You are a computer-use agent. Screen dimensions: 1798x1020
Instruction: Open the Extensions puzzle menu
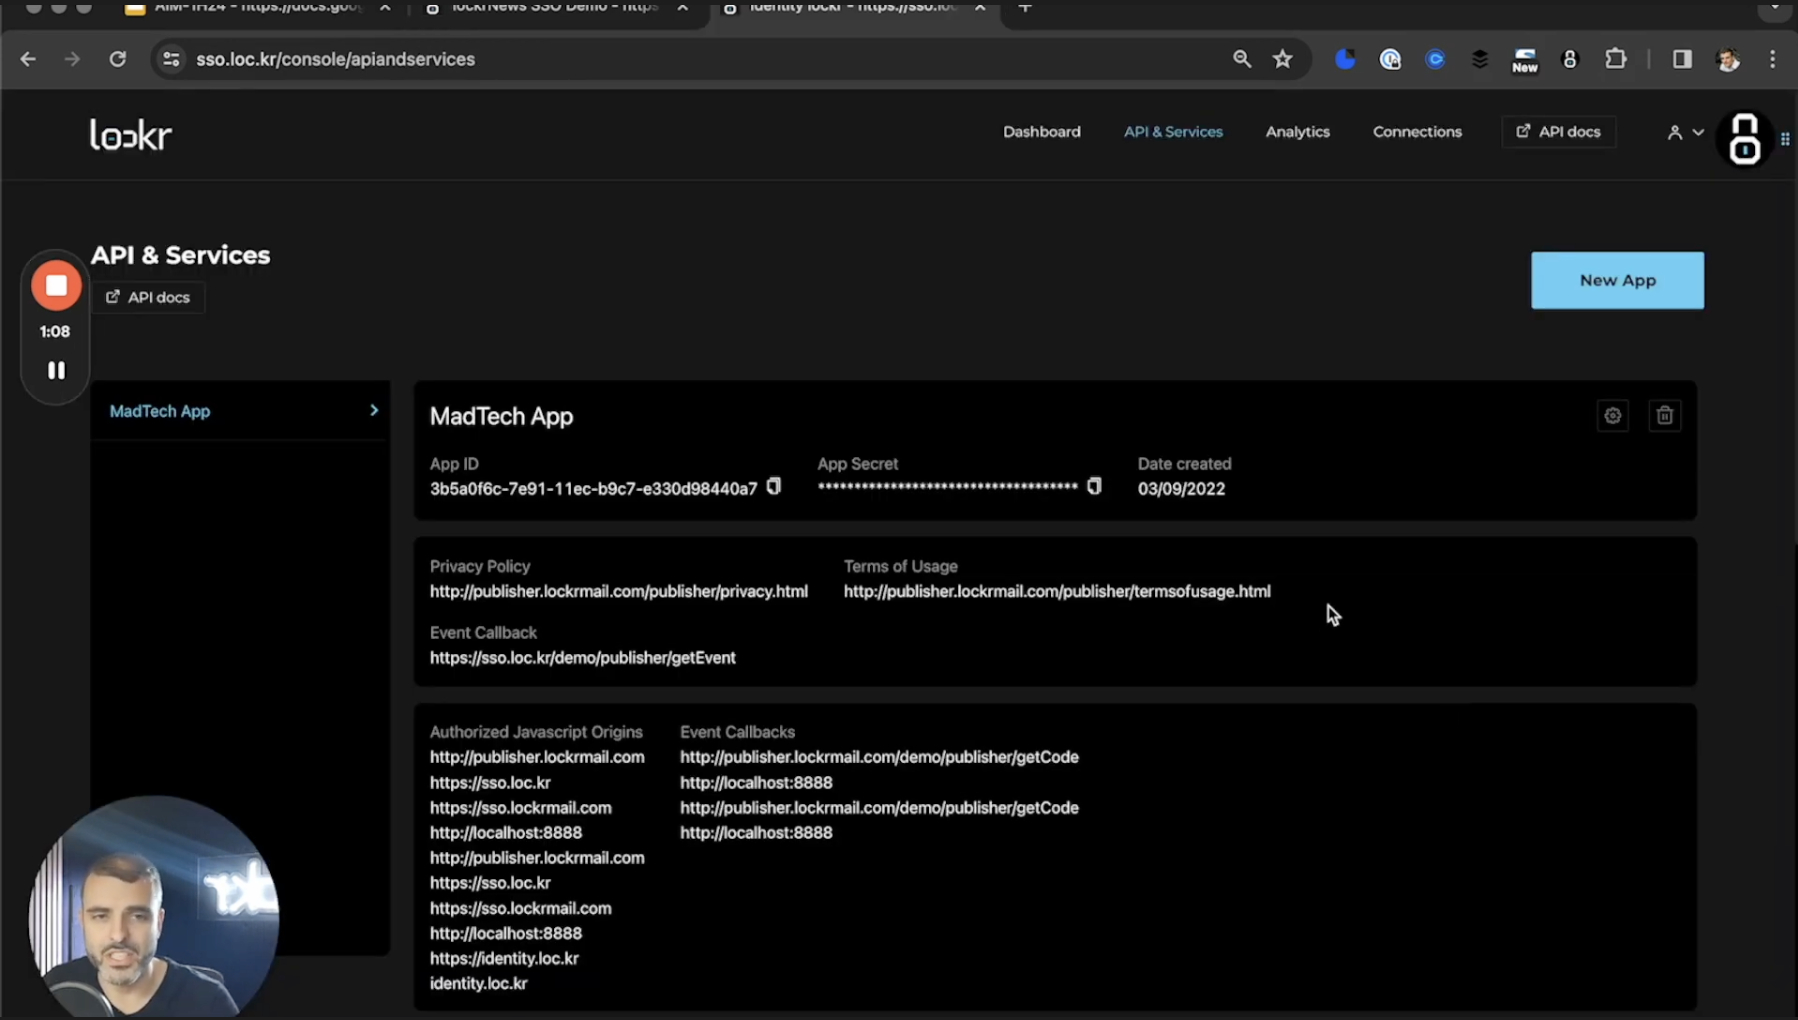pos(1615,59)
